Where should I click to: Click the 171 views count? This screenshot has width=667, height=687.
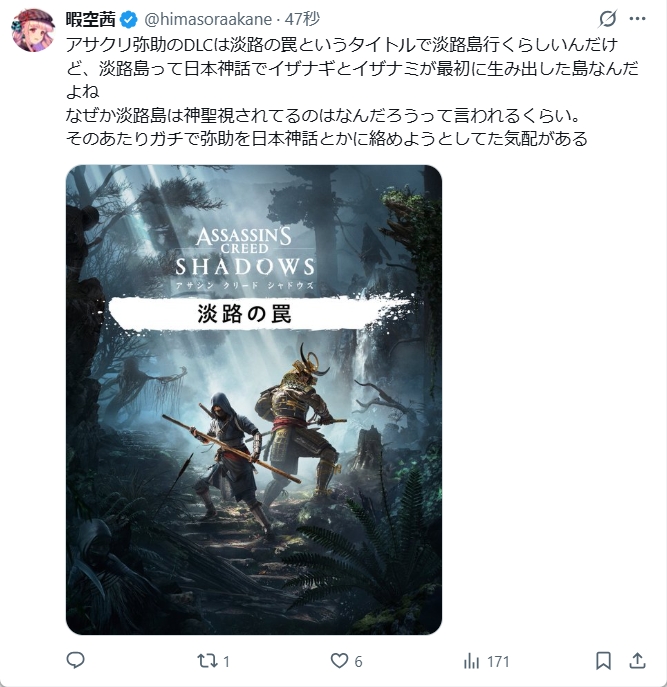(498, 661)
